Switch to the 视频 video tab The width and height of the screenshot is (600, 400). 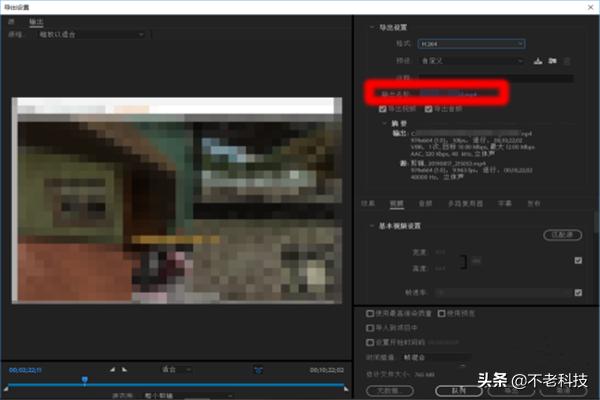click(397, 204)
